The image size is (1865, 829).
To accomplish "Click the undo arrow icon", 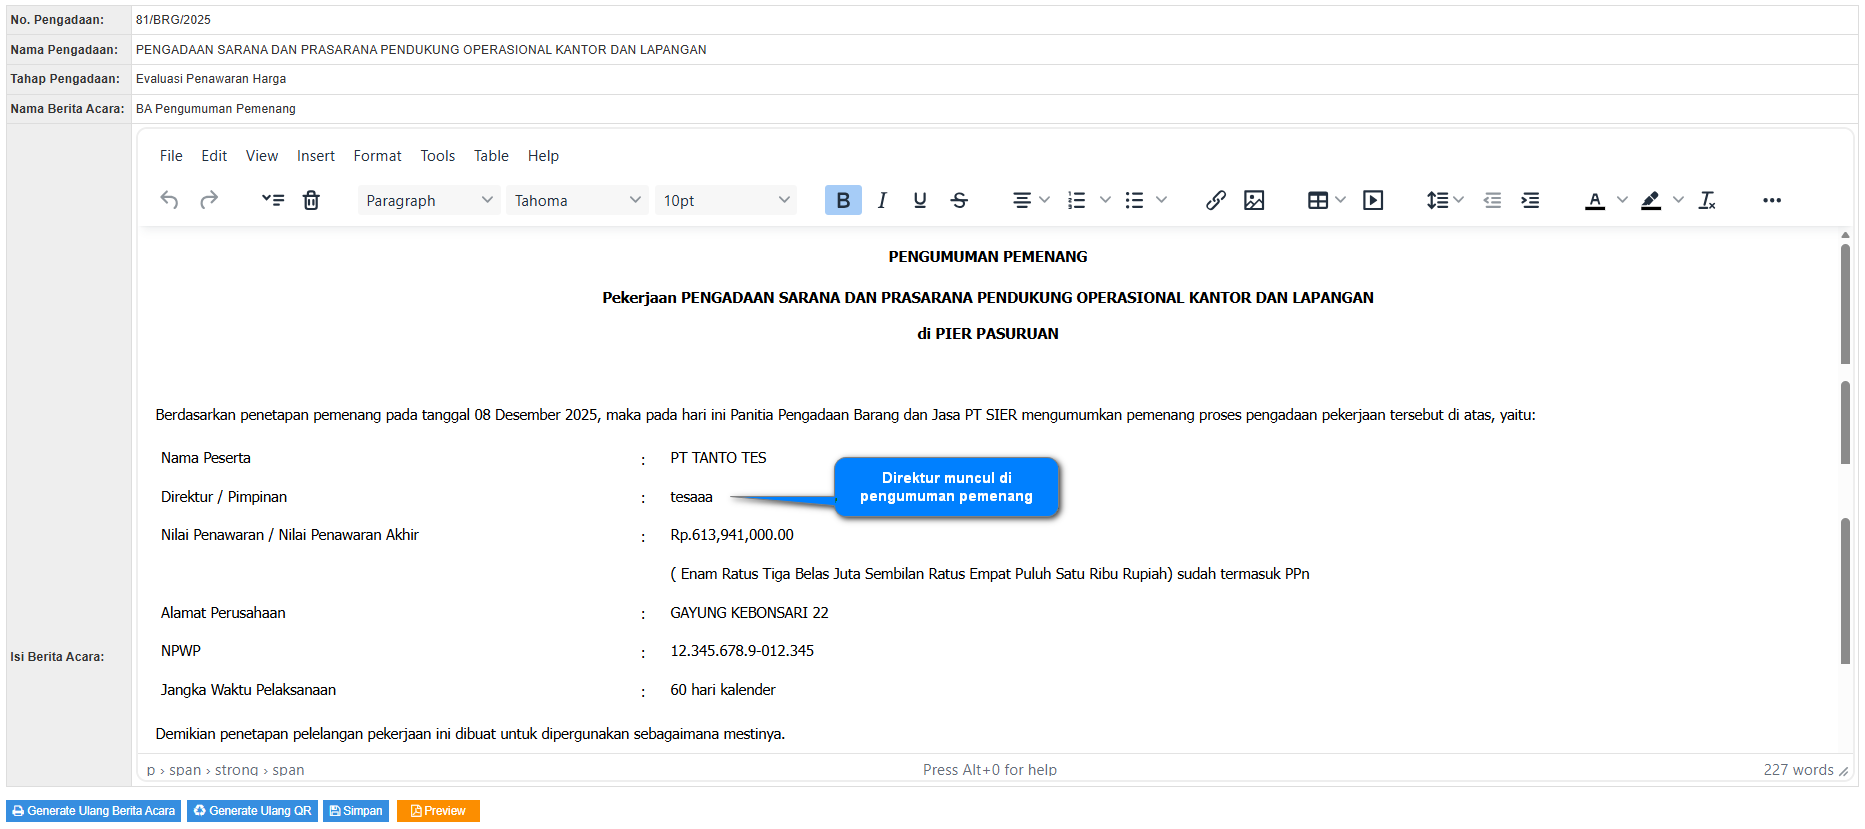I will 169,200.
